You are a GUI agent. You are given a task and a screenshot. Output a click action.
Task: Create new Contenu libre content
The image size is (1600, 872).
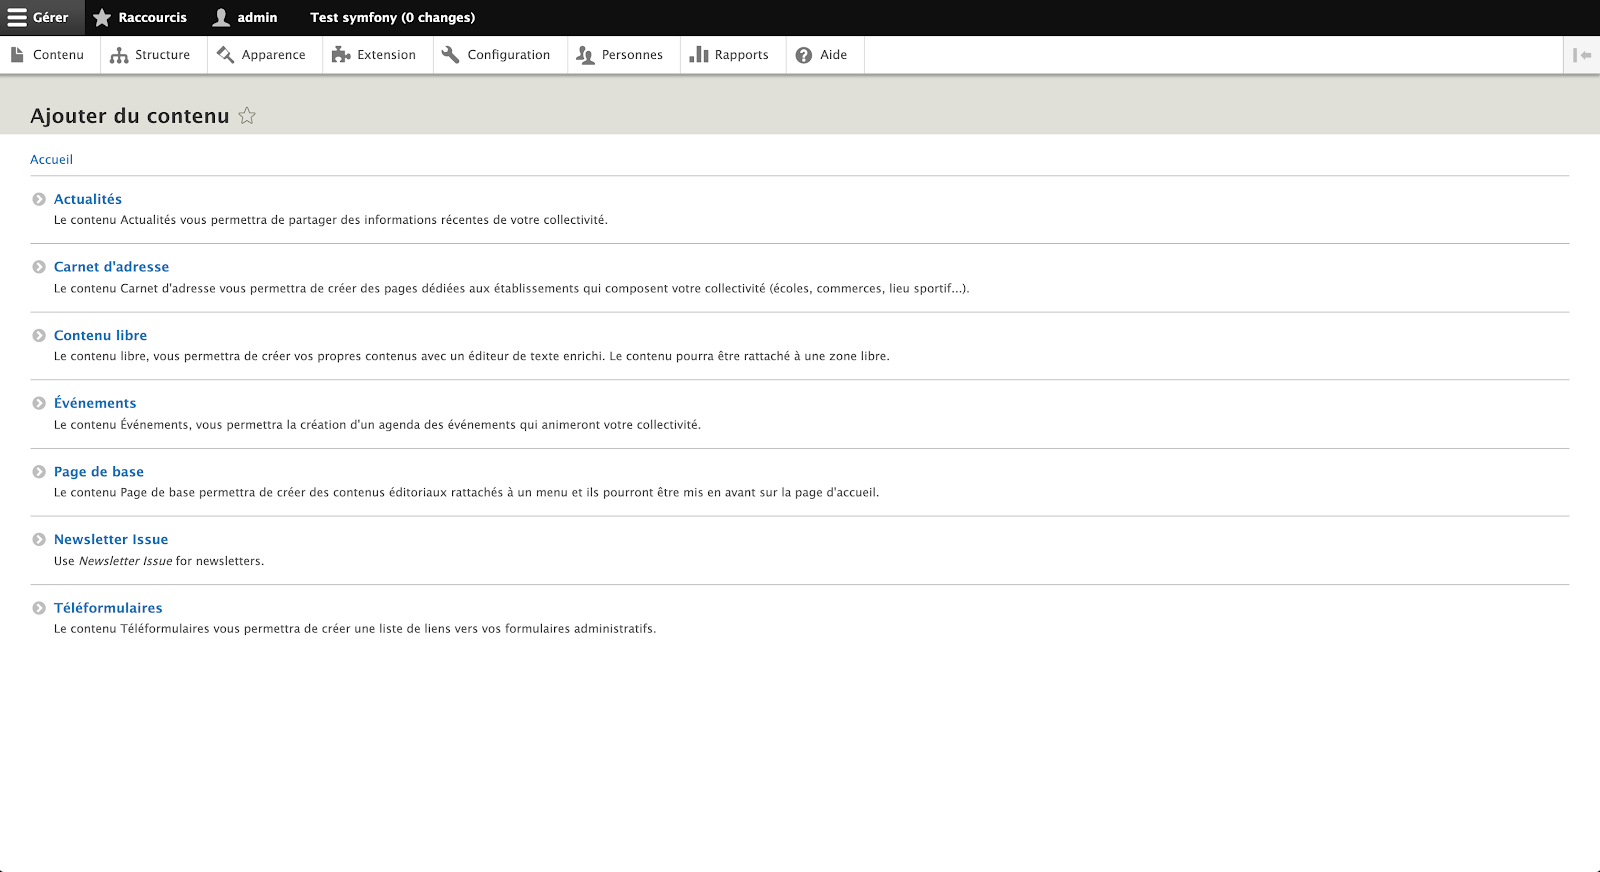click(x=101, y=336)
